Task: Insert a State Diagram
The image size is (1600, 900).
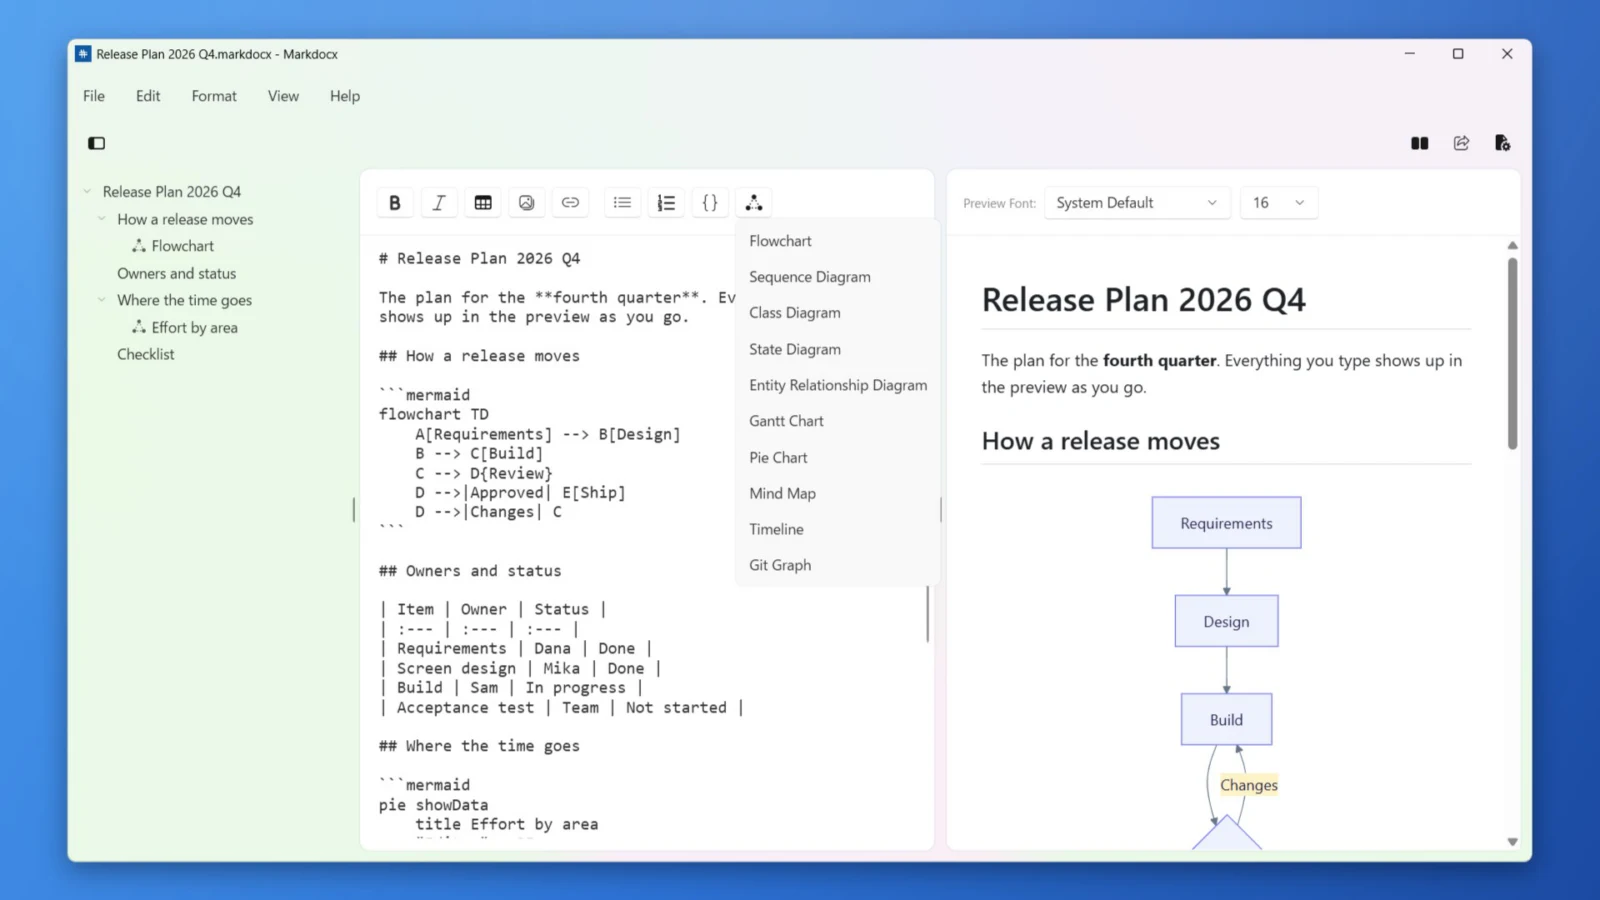Action: (x=838, y=349)
